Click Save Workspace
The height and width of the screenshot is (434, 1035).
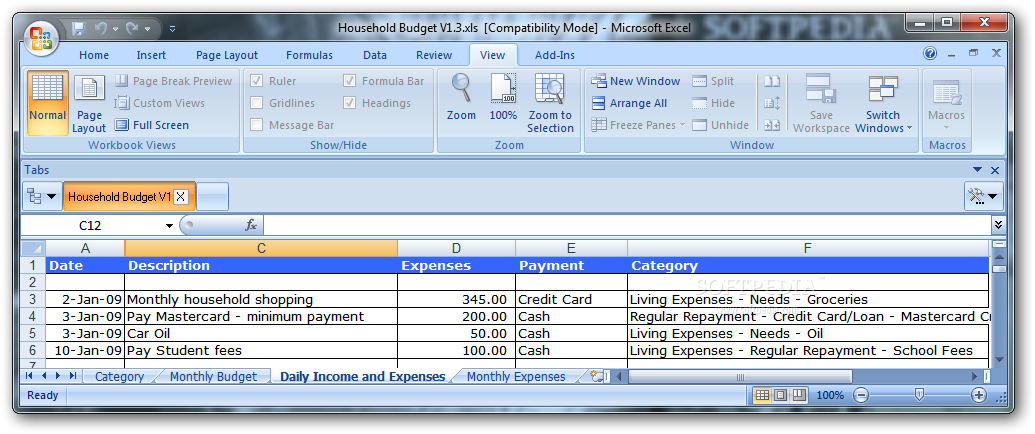pos(821,102)
